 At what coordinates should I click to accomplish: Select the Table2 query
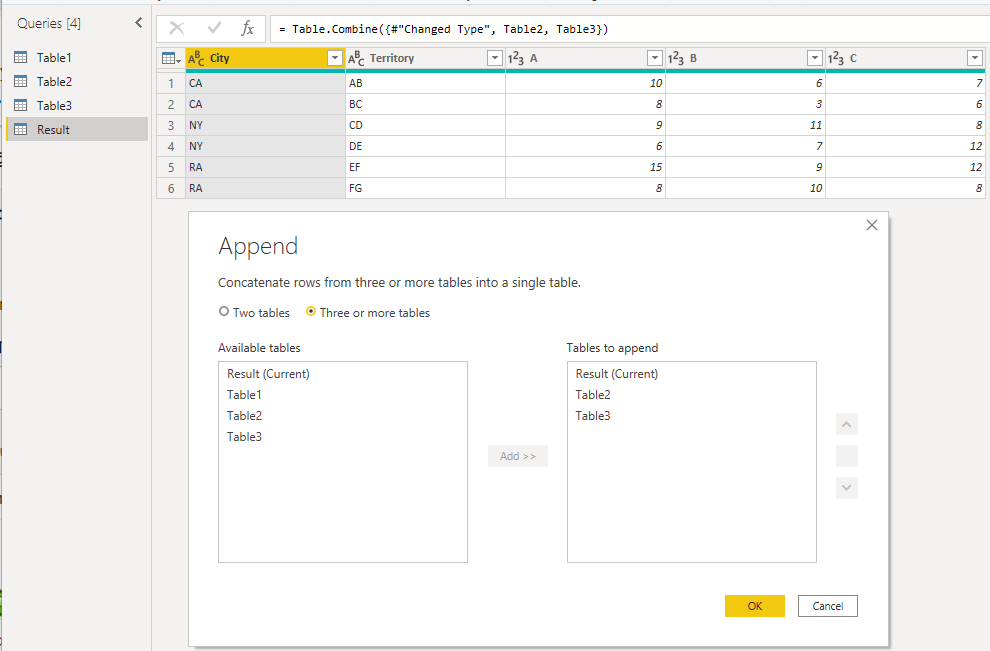coord(77,81)
